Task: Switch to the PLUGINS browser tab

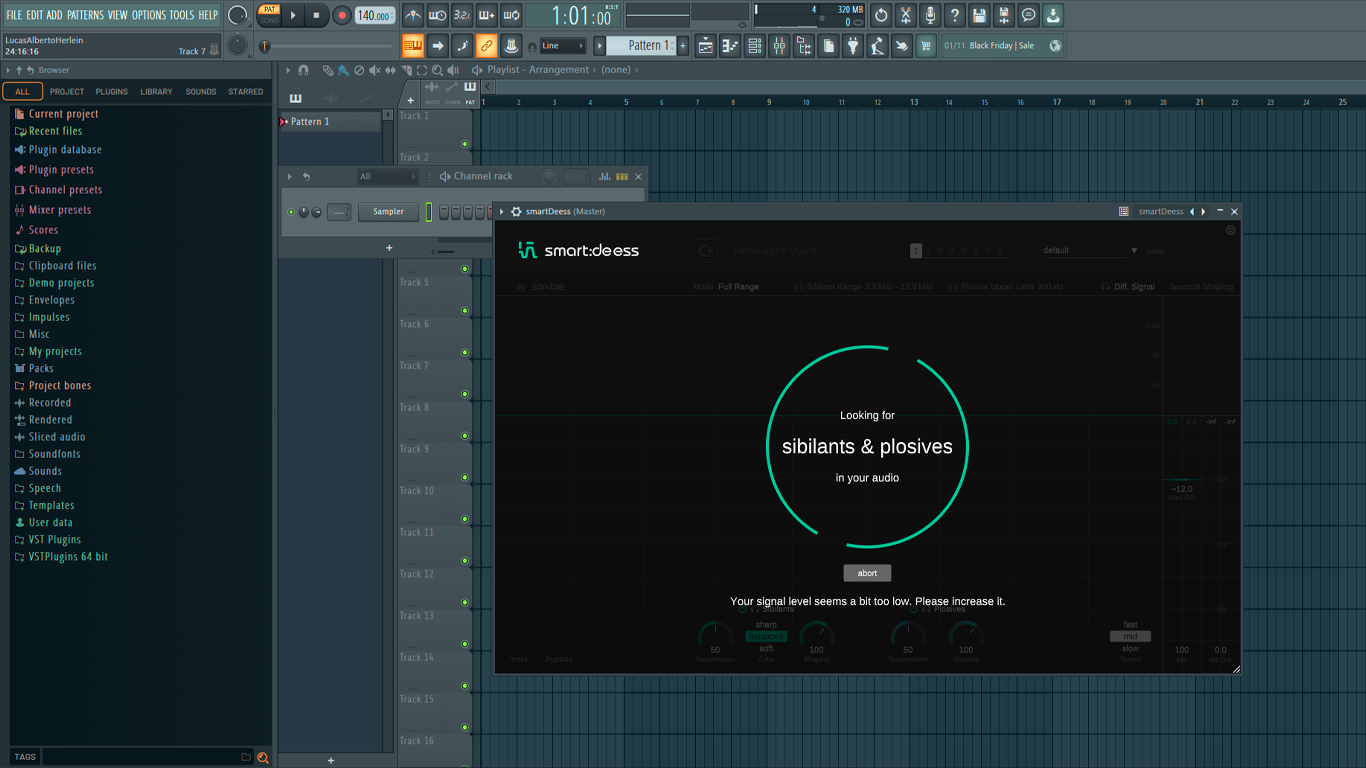Action: coord(111,92)
